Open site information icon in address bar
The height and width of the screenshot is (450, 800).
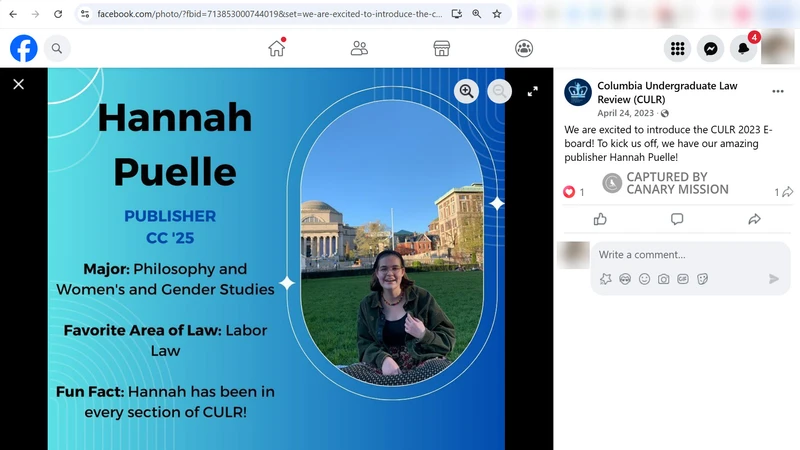(x=85, y=14)
